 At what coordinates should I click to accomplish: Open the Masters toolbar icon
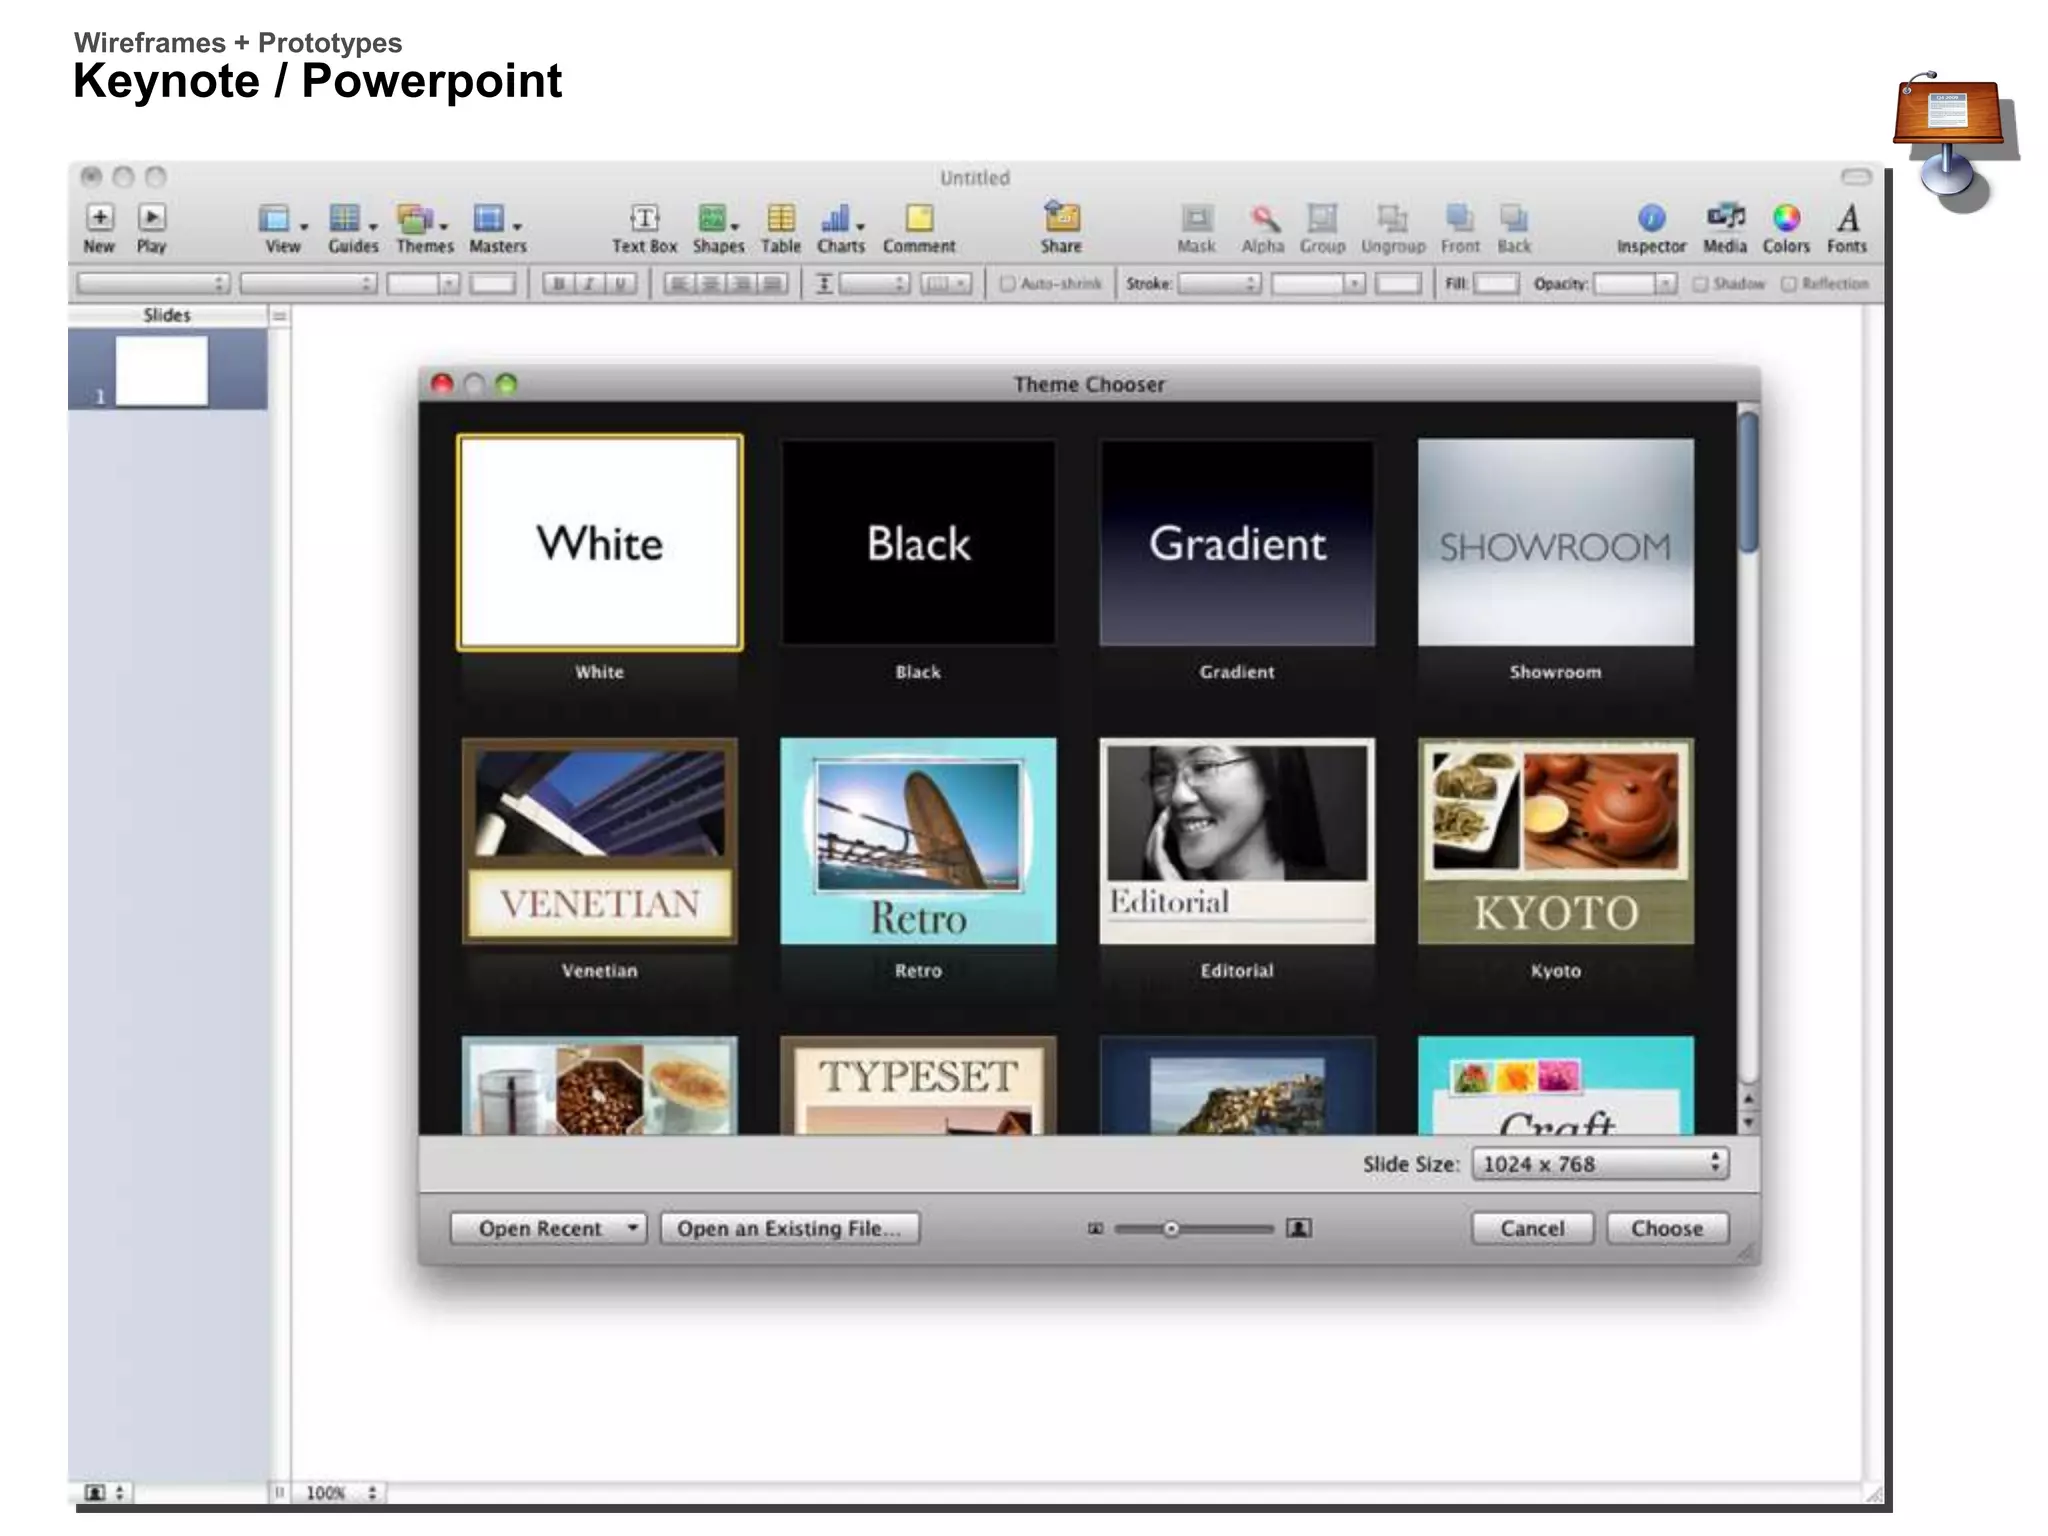click(488, 218)
